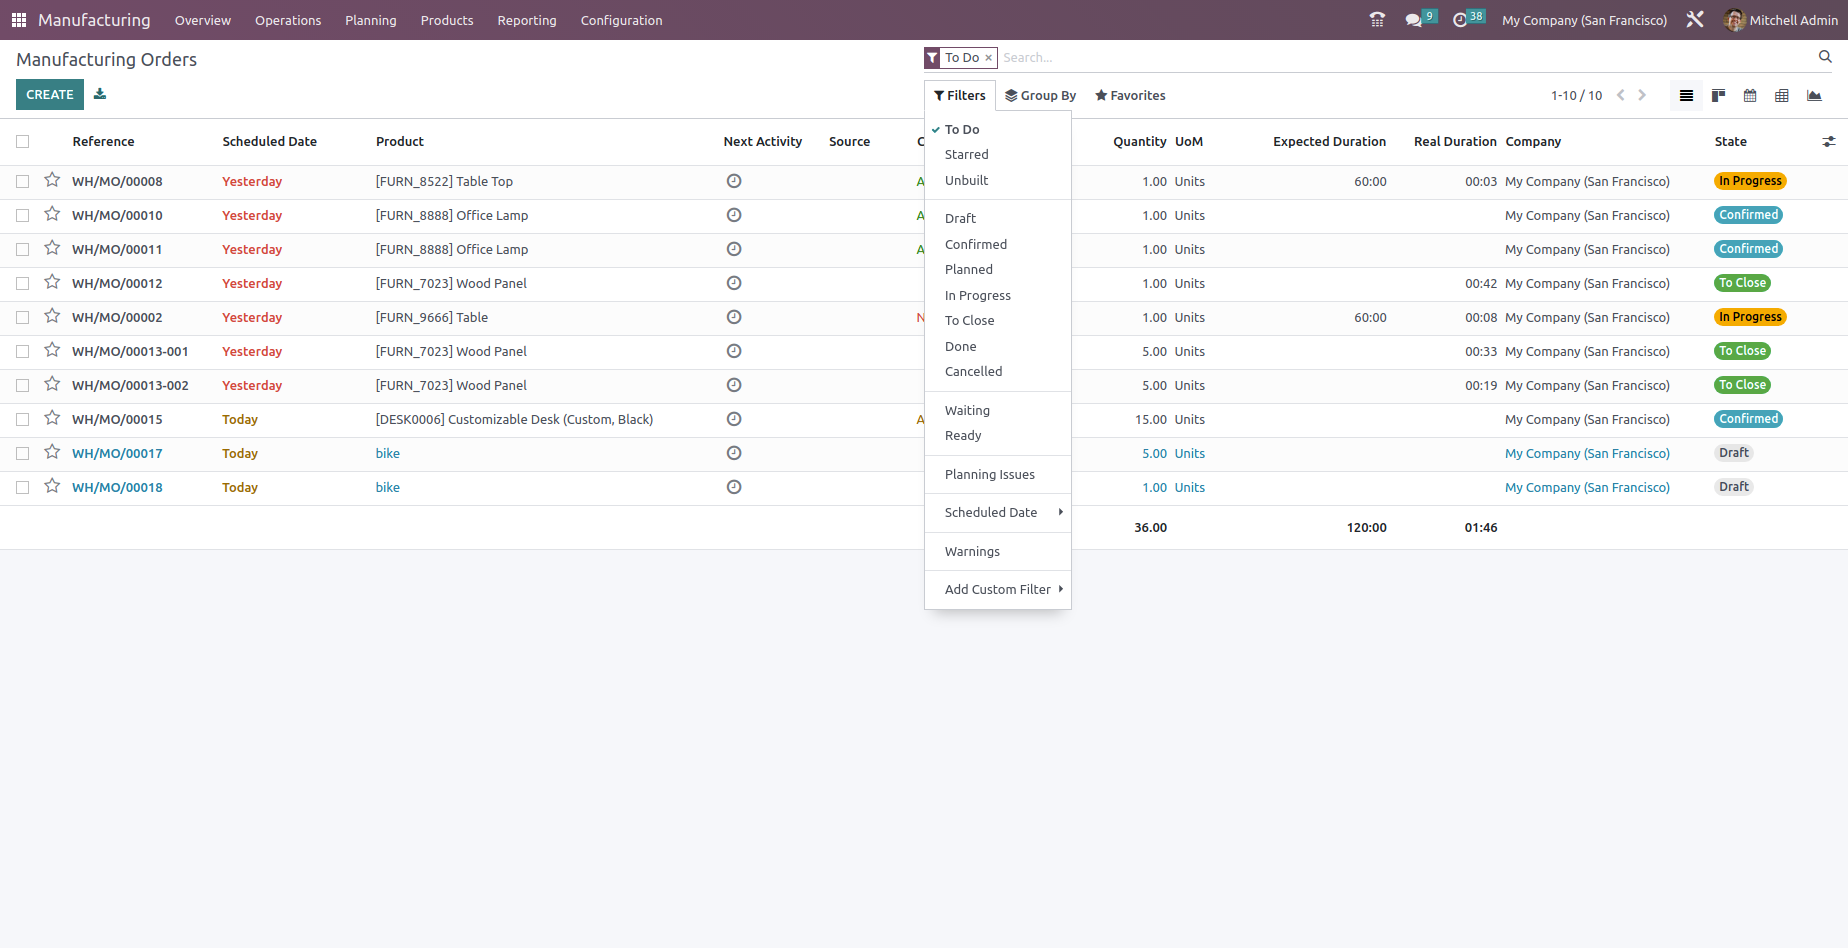Open optional columns settings icon
The image size is (1848, 948).
(1829, 142)
